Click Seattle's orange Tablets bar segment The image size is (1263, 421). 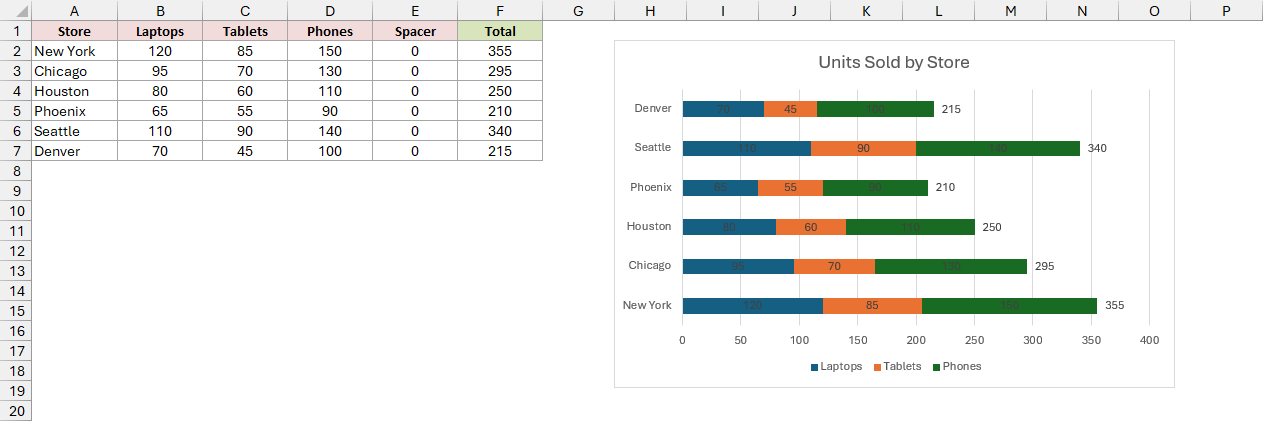(x=863, y=148)
